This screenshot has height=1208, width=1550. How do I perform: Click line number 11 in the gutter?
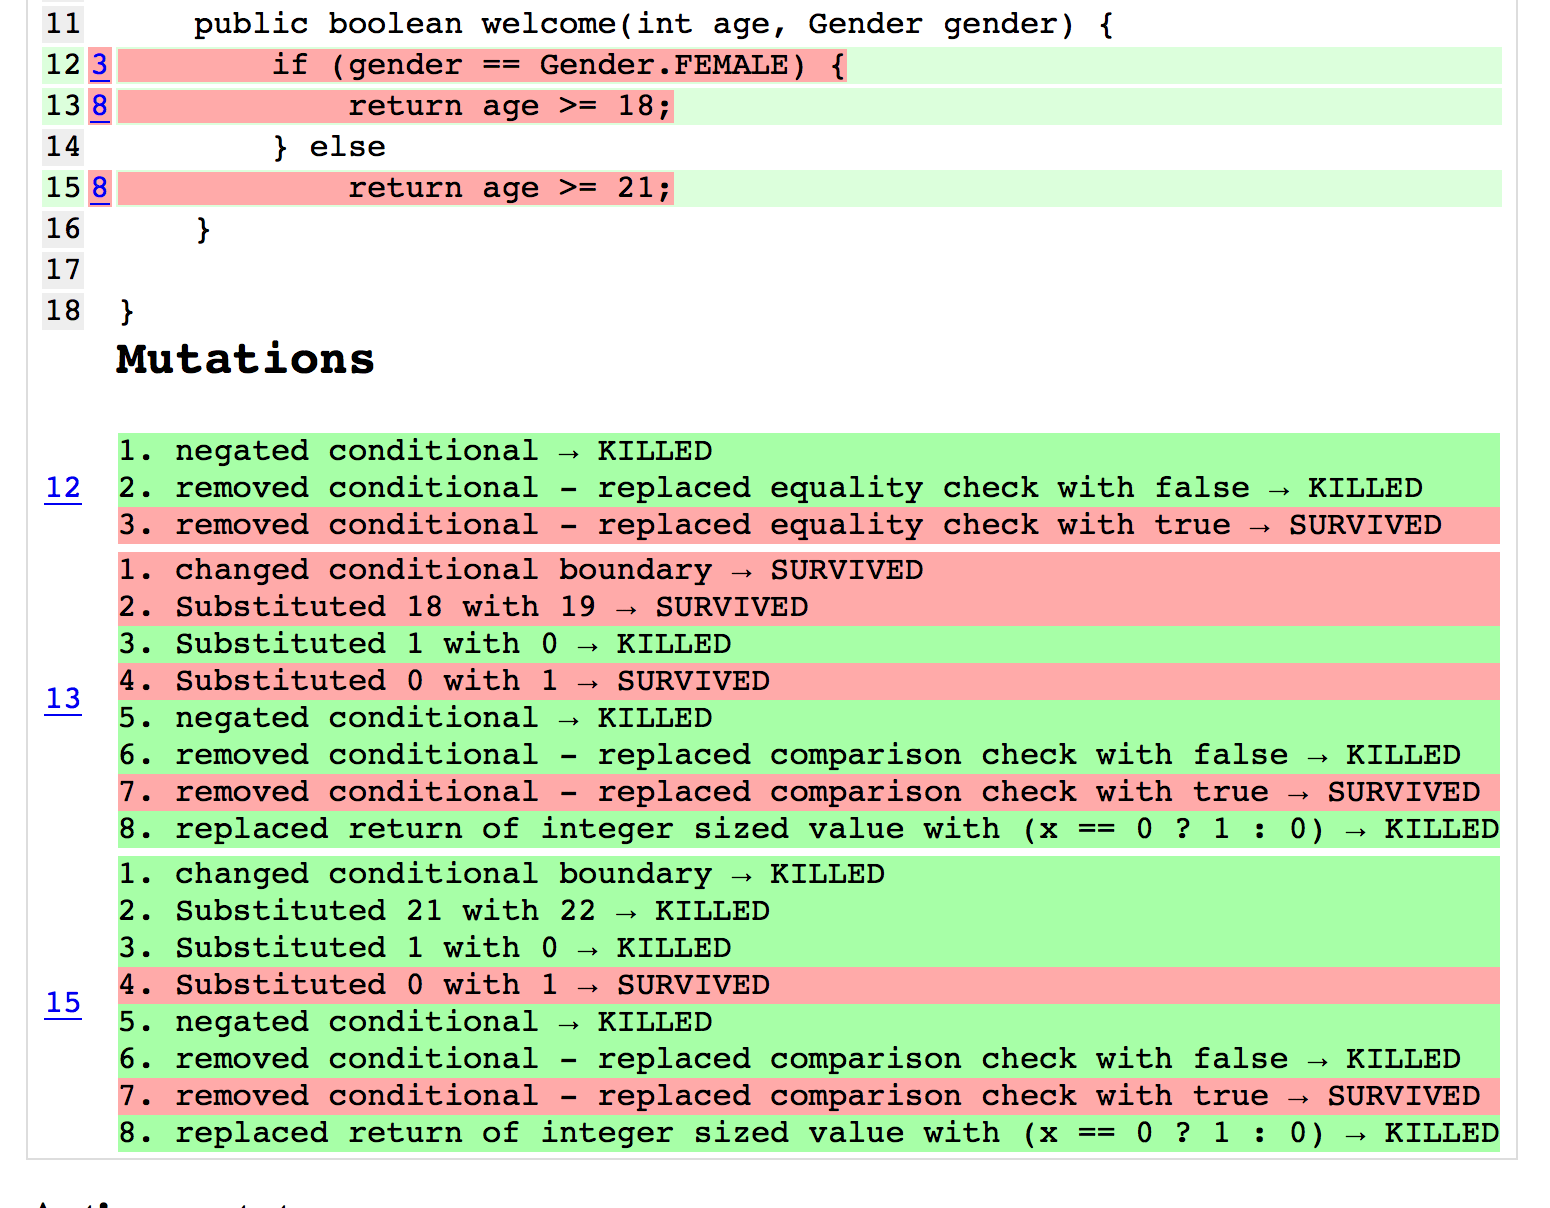point(63,24)
